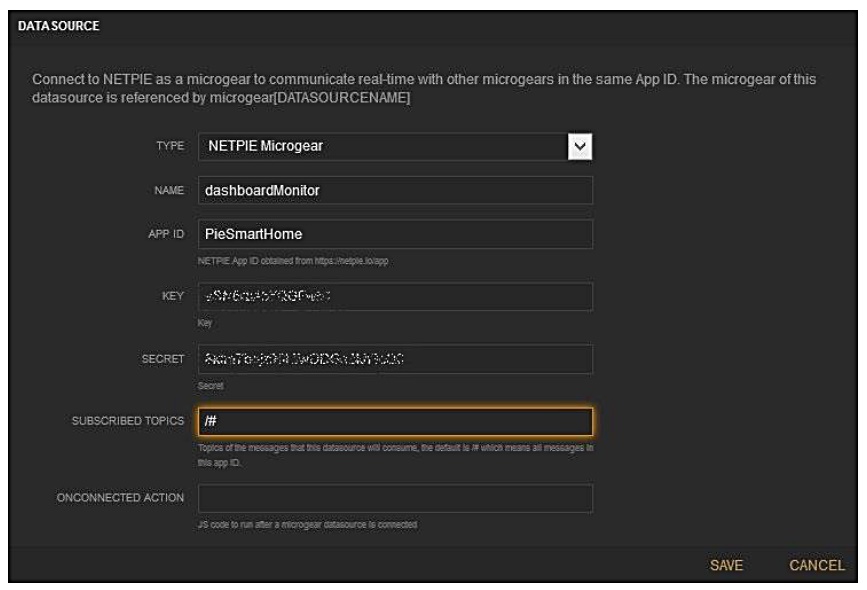
Task: Click the NAME field label
Action: click(x=170, y=191)
